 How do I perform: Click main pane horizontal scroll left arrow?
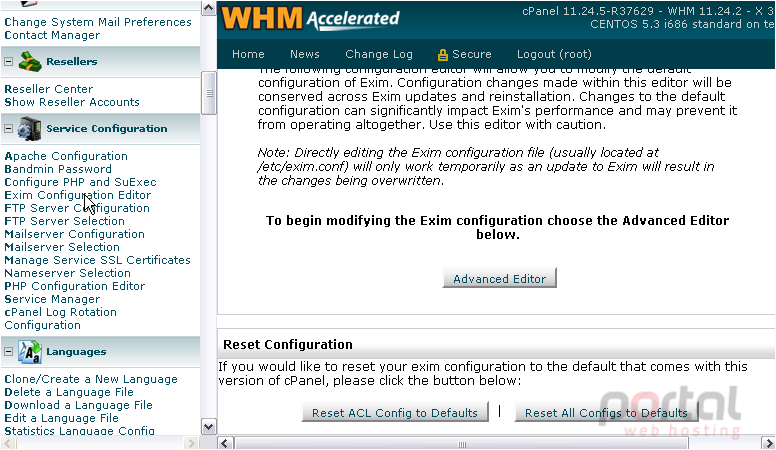[225, 443]
